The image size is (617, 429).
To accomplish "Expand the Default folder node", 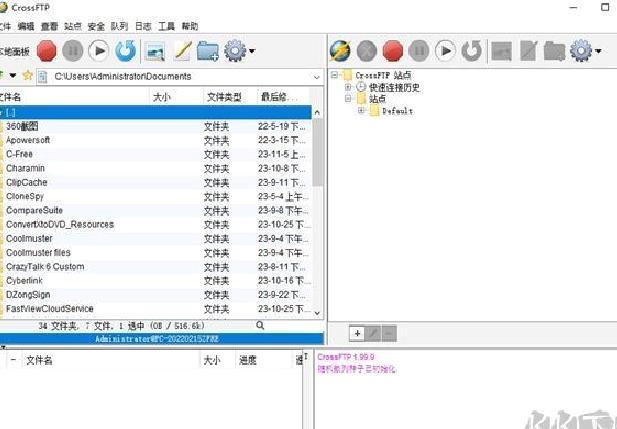I will point(361,111).
